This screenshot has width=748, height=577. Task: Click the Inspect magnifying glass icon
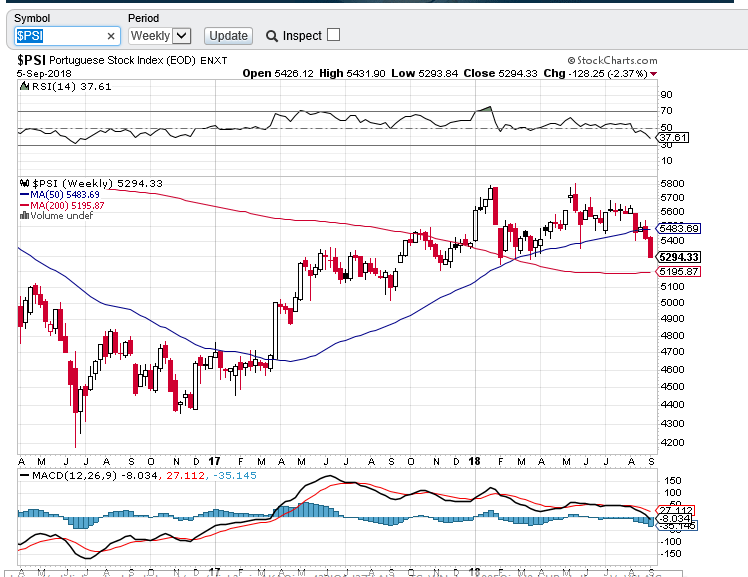(271, 36)
